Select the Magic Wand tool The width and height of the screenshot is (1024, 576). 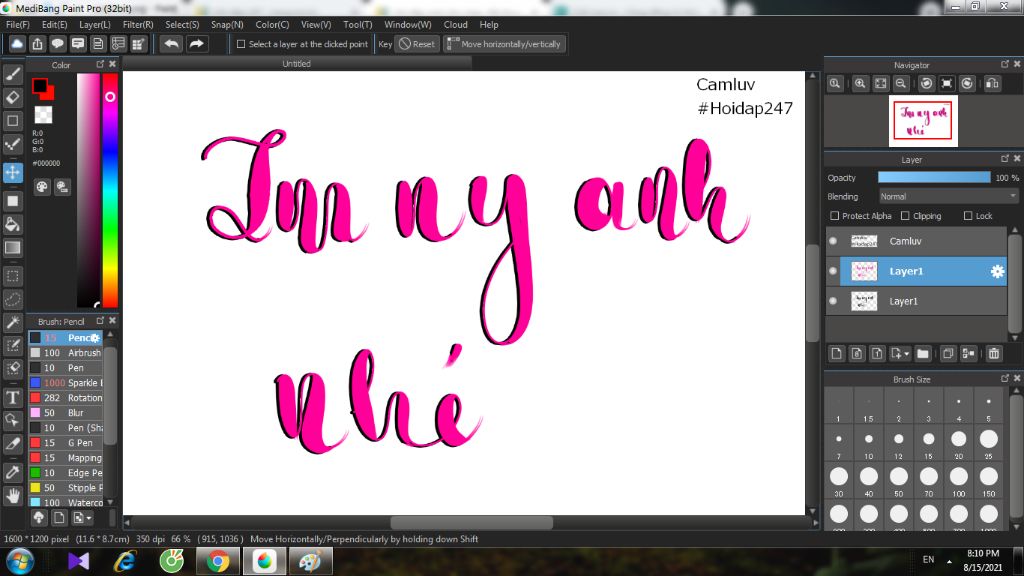tap(12, 323)
